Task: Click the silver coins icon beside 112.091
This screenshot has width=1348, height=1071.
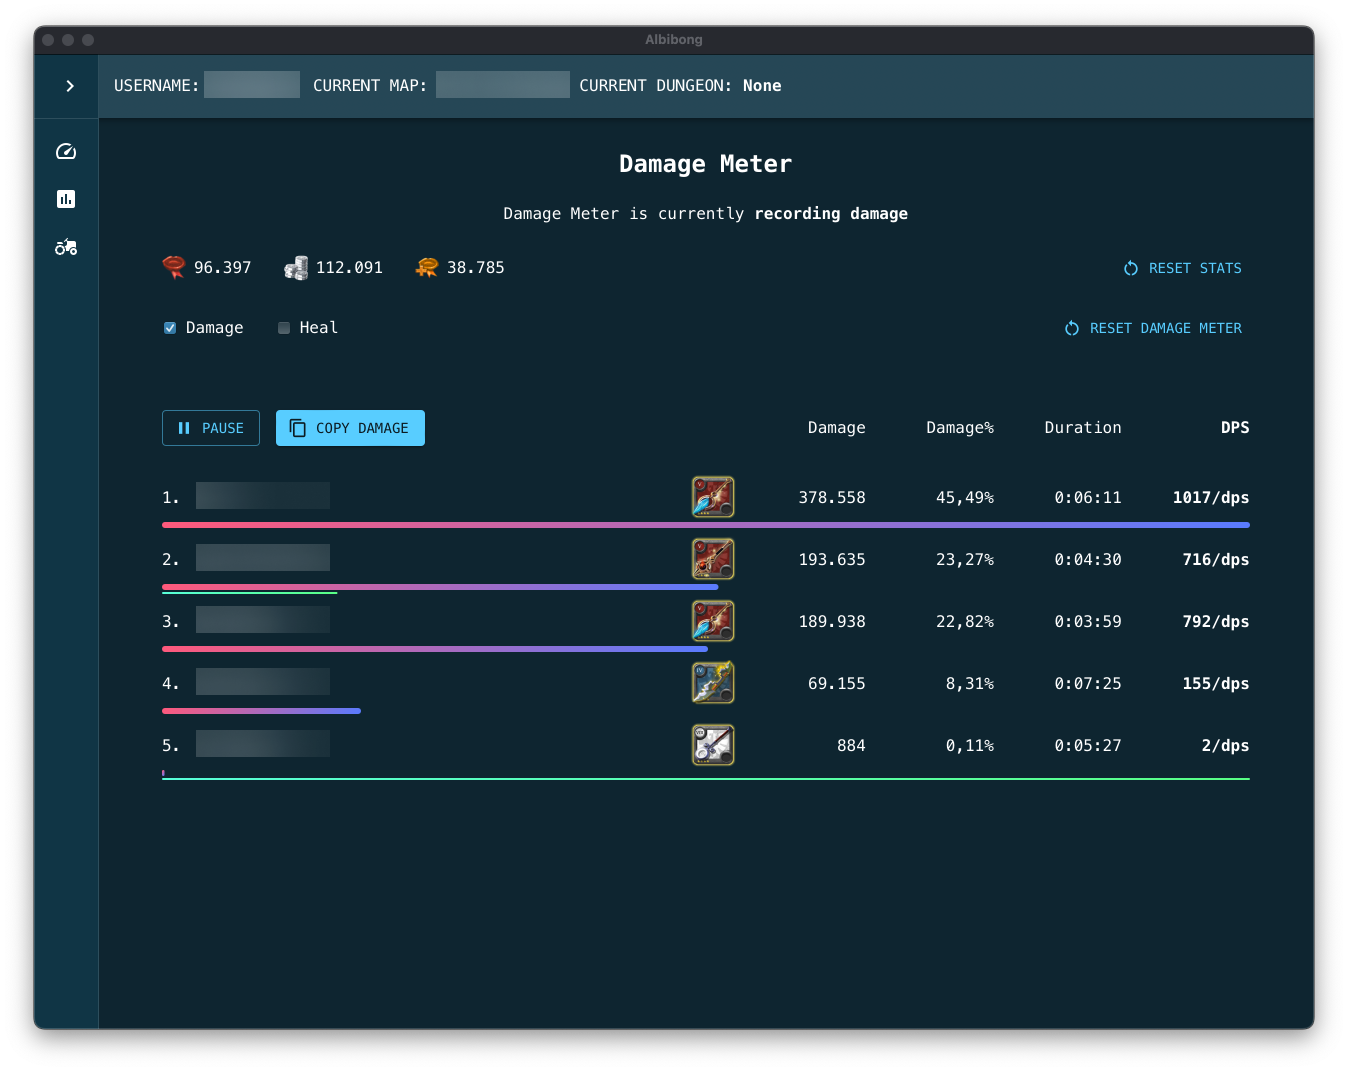Action: pyautogui.click(x=296, y=267)
